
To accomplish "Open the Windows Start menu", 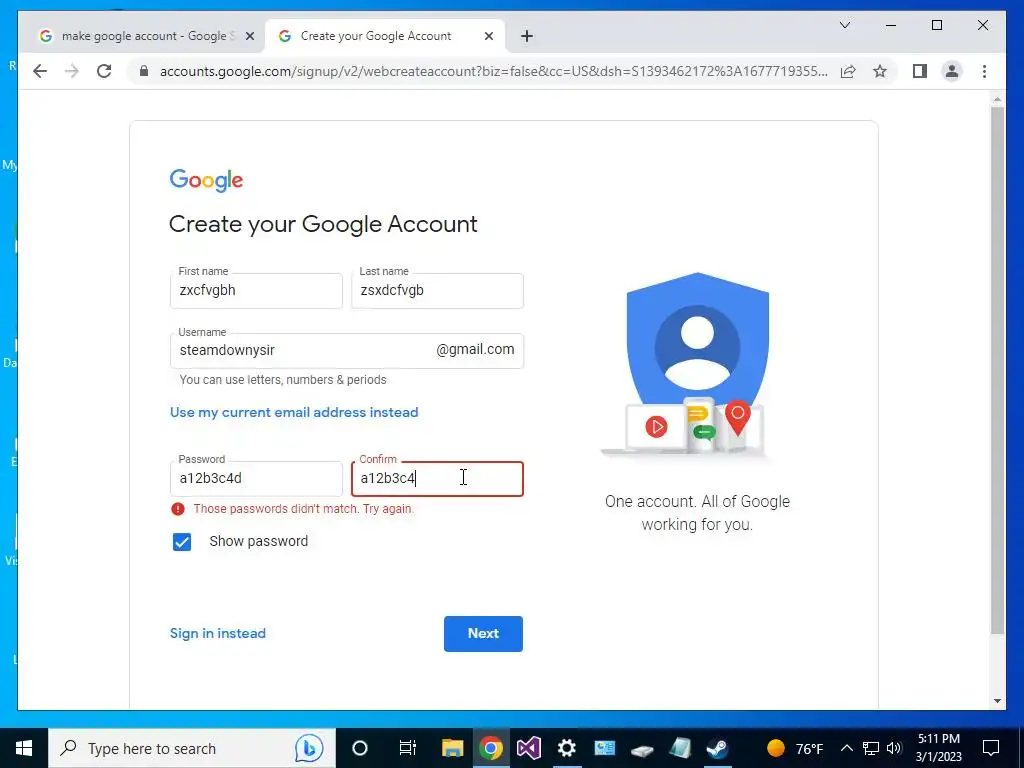I will tap(24, 748).
